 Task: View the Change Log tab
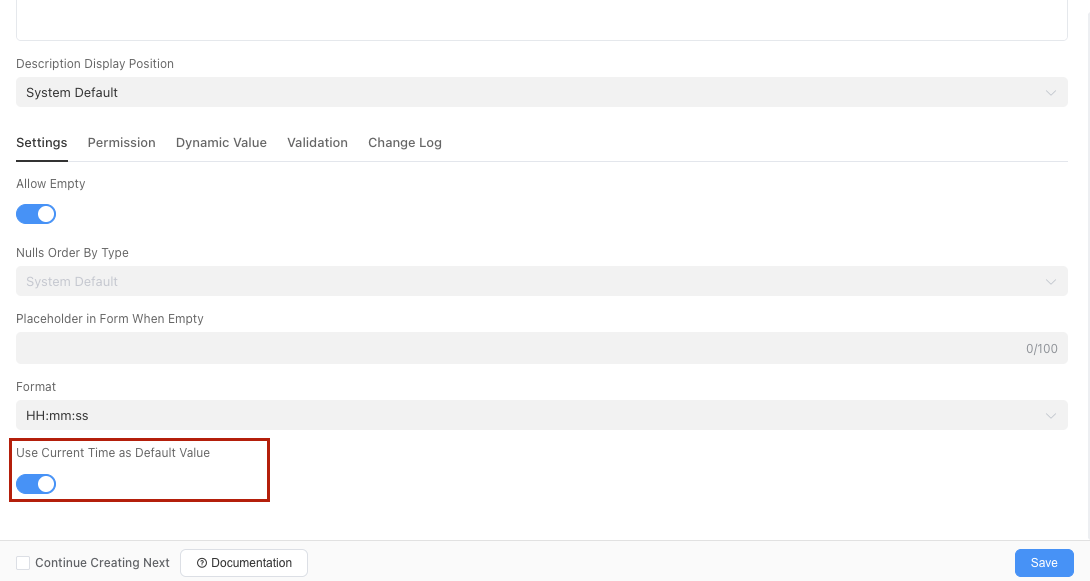[x=404, y=142]
